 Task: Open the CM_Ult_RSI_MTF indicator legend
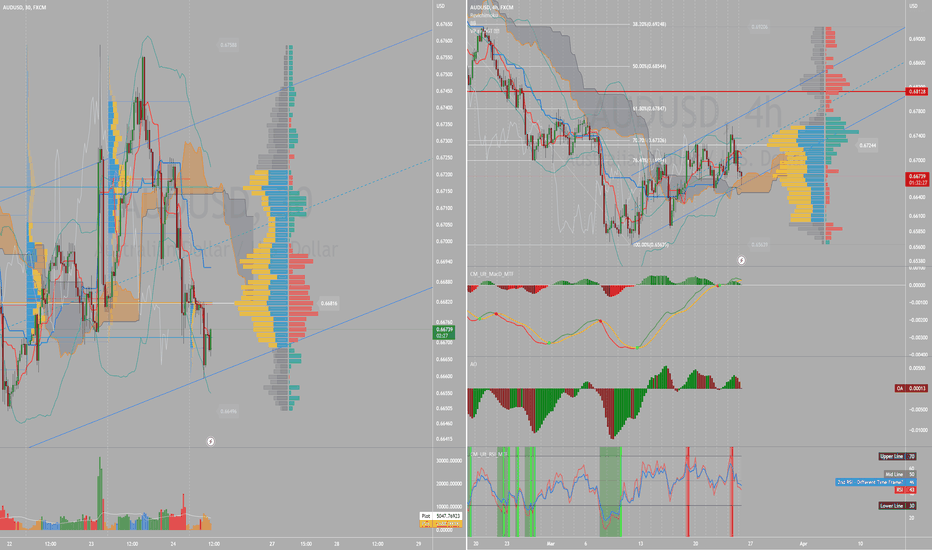coord(487,454)
